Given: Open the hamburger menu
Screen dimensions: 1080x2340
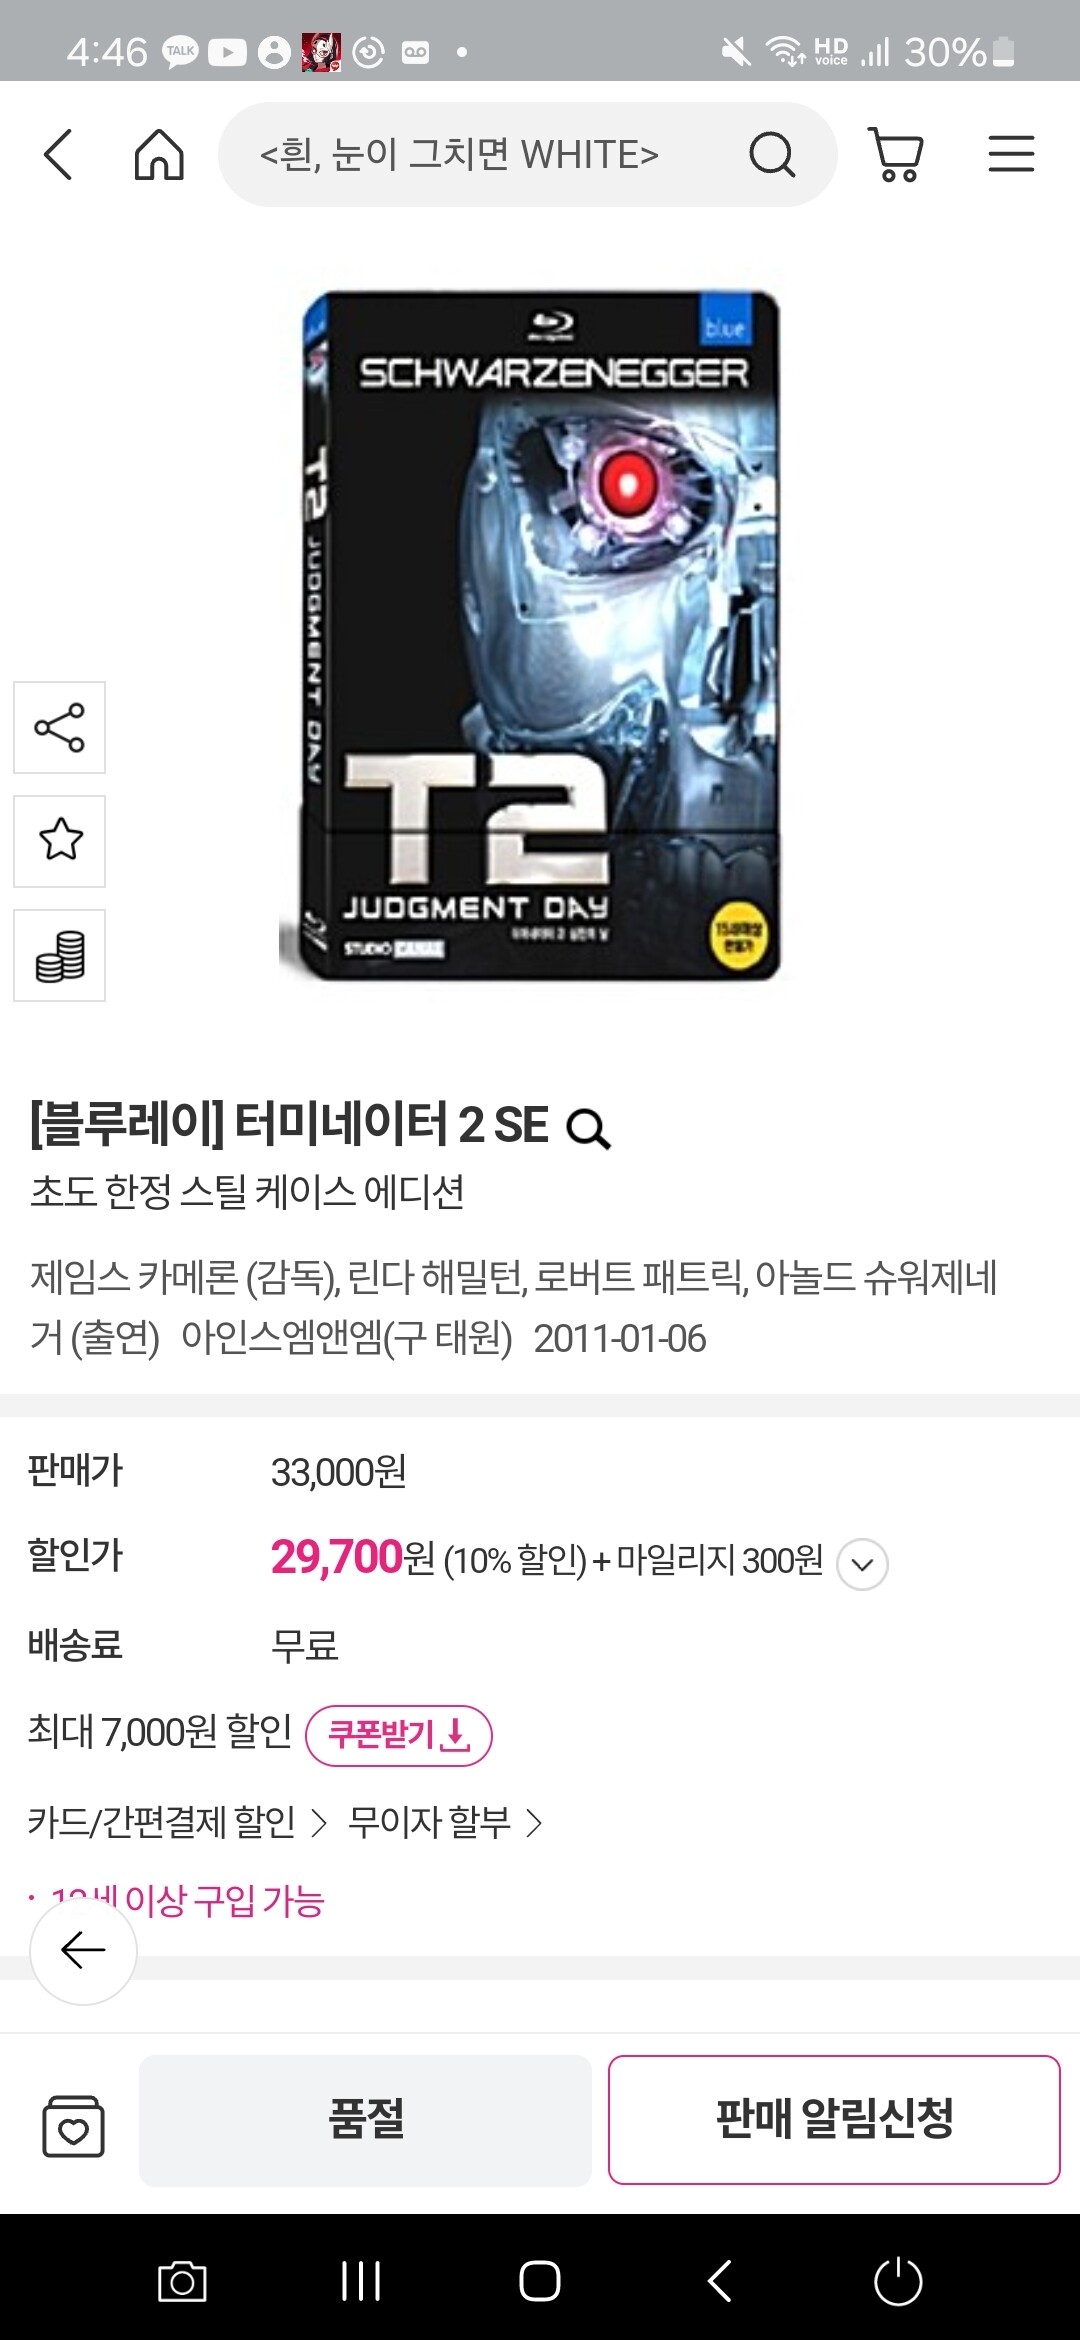Looking at the screenshot, I should click(1011, 155).
